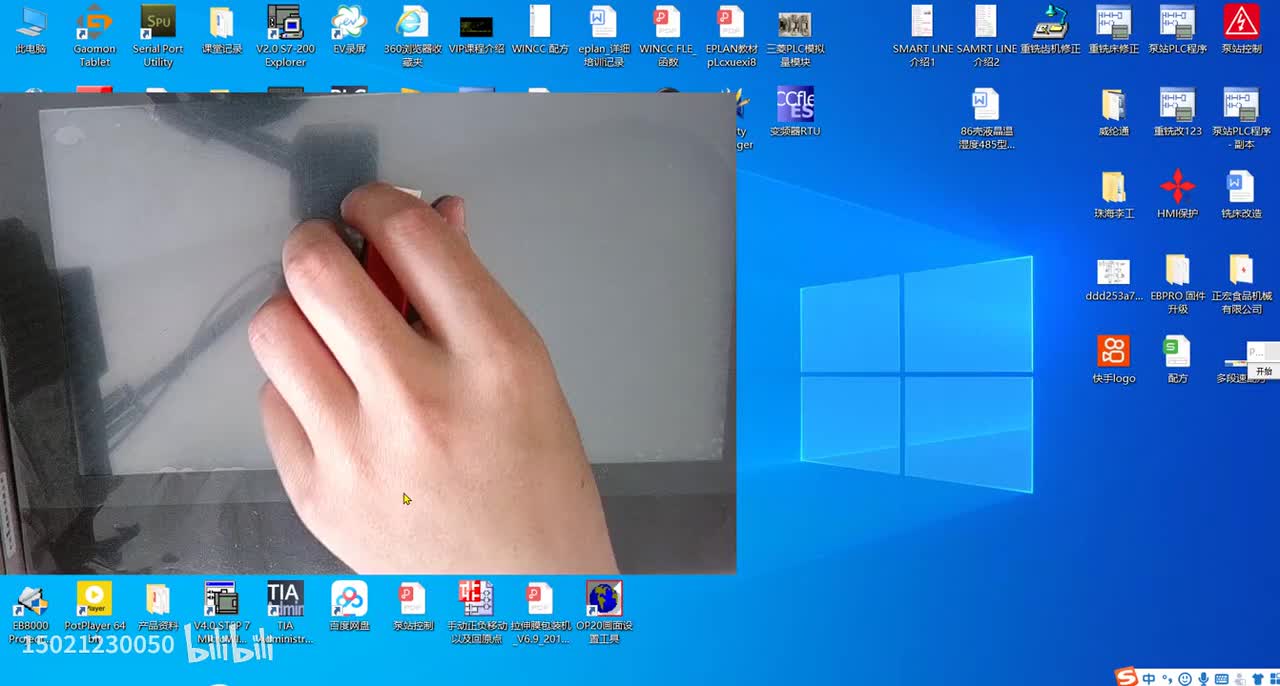Launch the HMI保护 icon

pos(1177,195)
